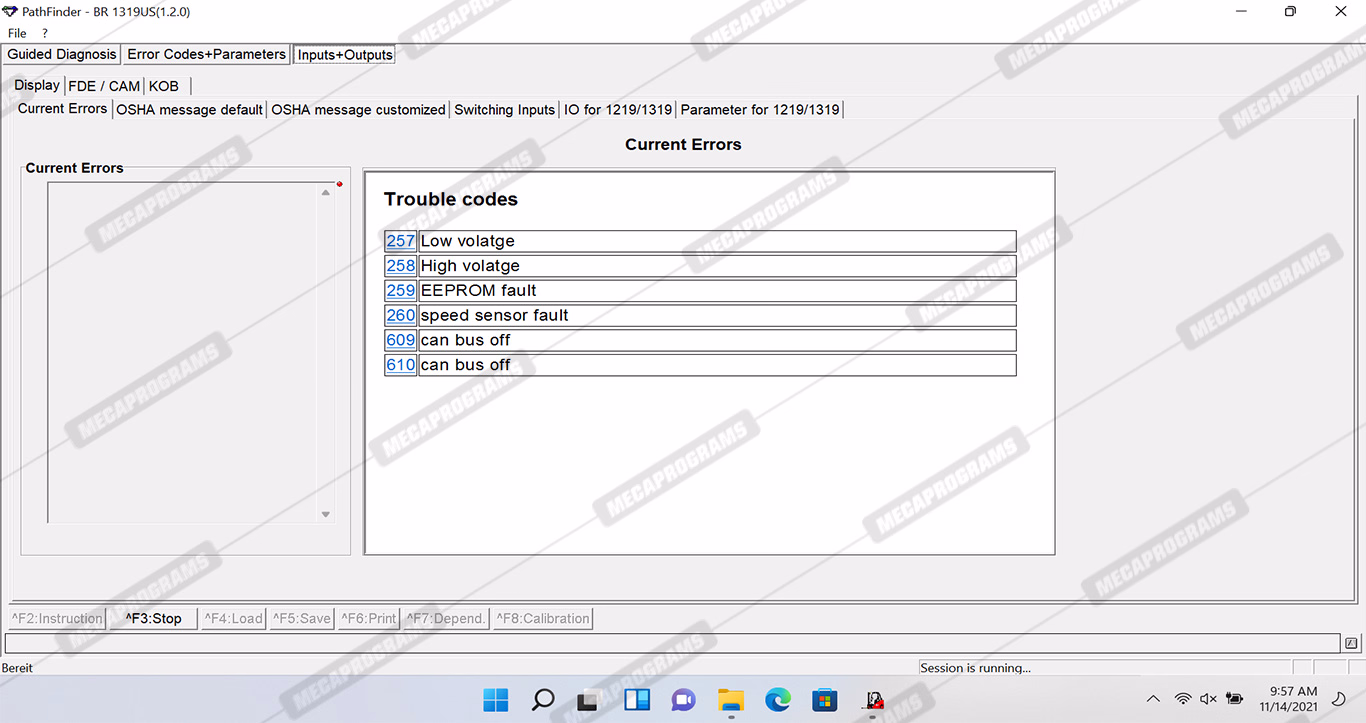
Task: Click trouble code 259 EEPROM fault link
Action: (x=400, y=290)
